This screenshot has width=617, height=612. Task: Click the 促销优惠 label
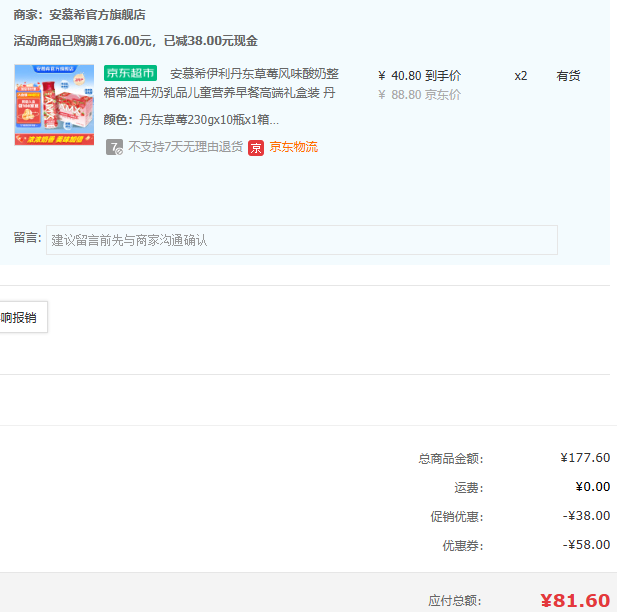click(456, 516)
